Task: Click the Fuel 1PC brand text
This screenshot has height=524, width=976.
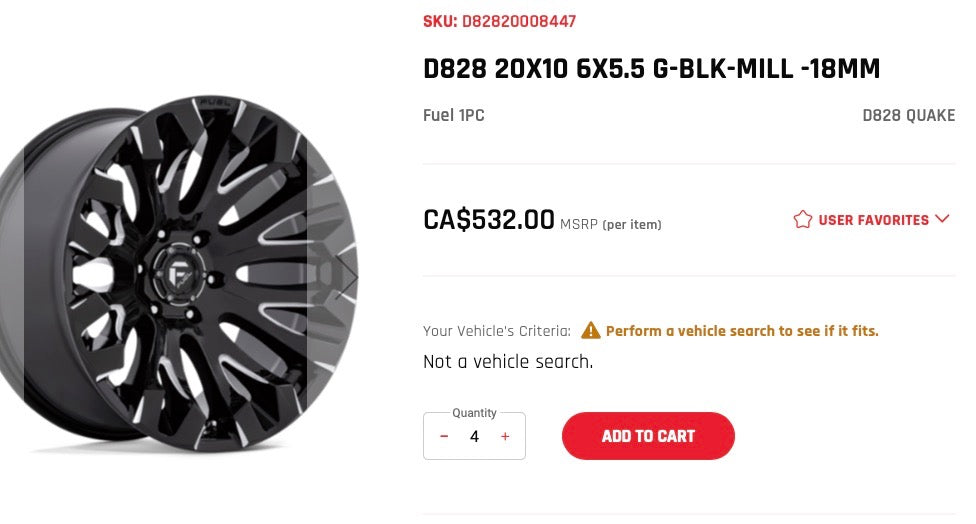Action: pyautogui.click(x=454, y=116)
